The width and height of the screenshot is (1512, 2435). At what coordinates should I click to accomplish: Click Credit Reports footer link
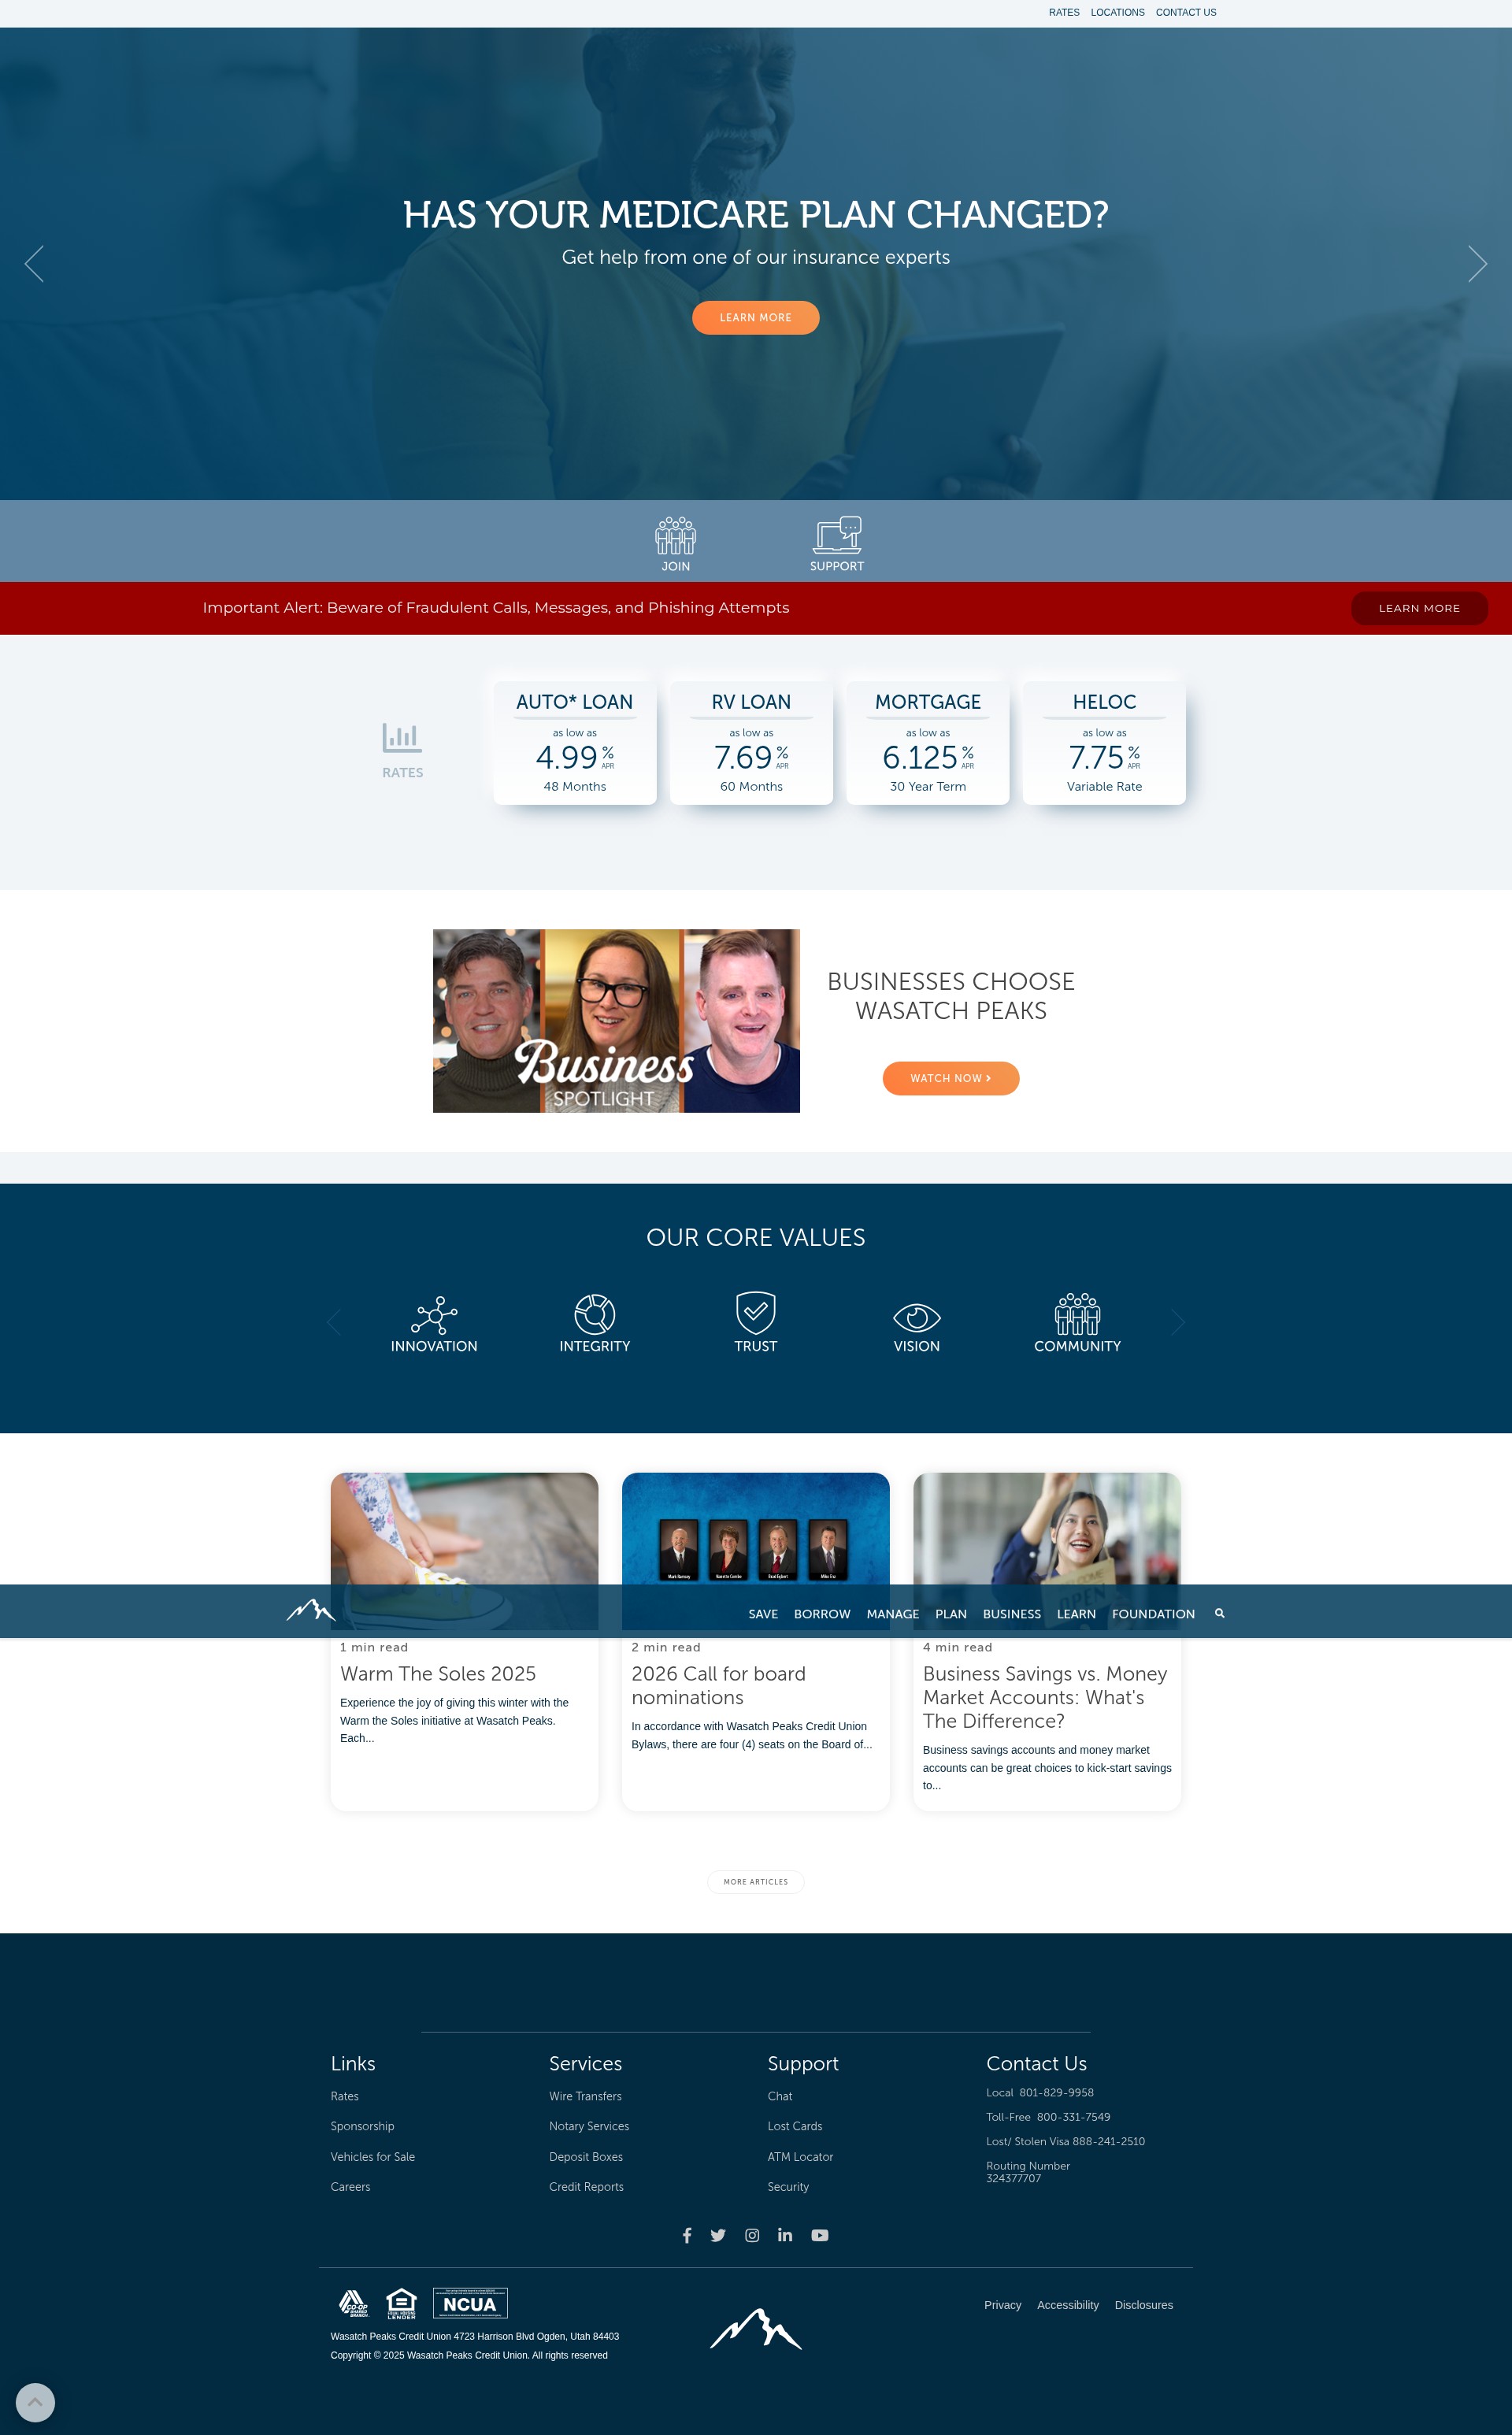(x=586, y=2187)
